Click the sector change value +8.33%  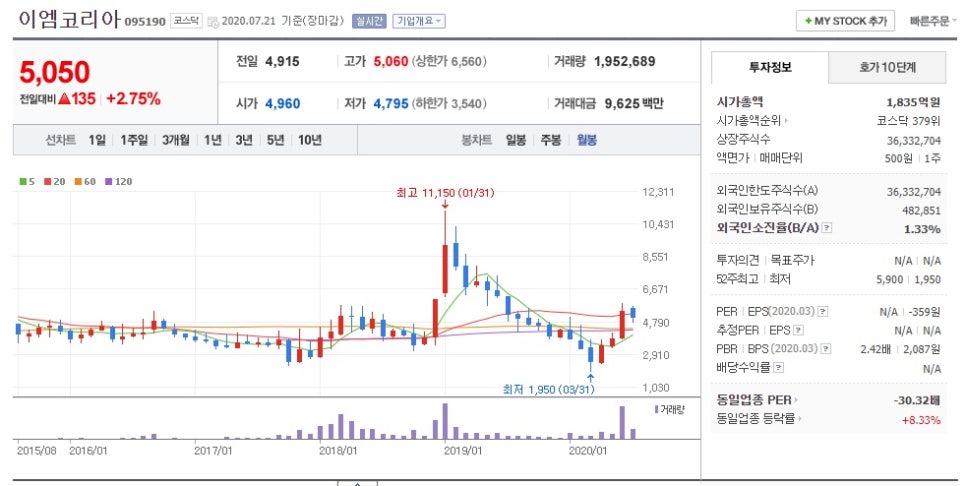point(921,420)
